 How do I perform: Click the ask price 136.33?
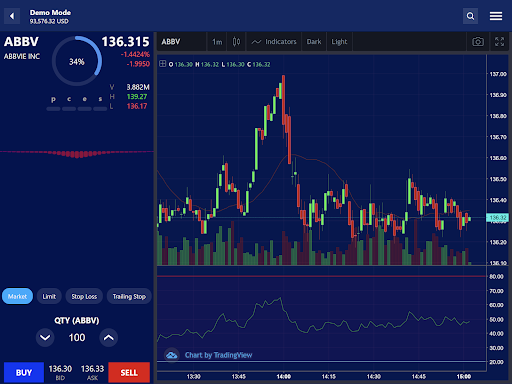92,369
